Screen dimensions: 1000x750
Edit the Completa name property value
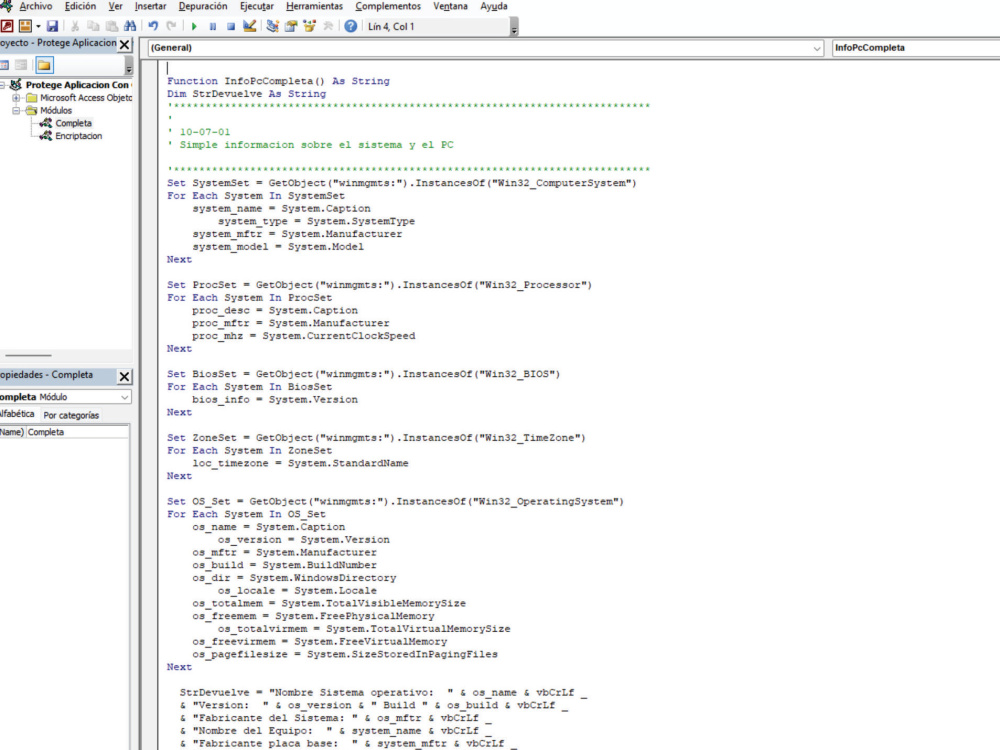[77, 432]
